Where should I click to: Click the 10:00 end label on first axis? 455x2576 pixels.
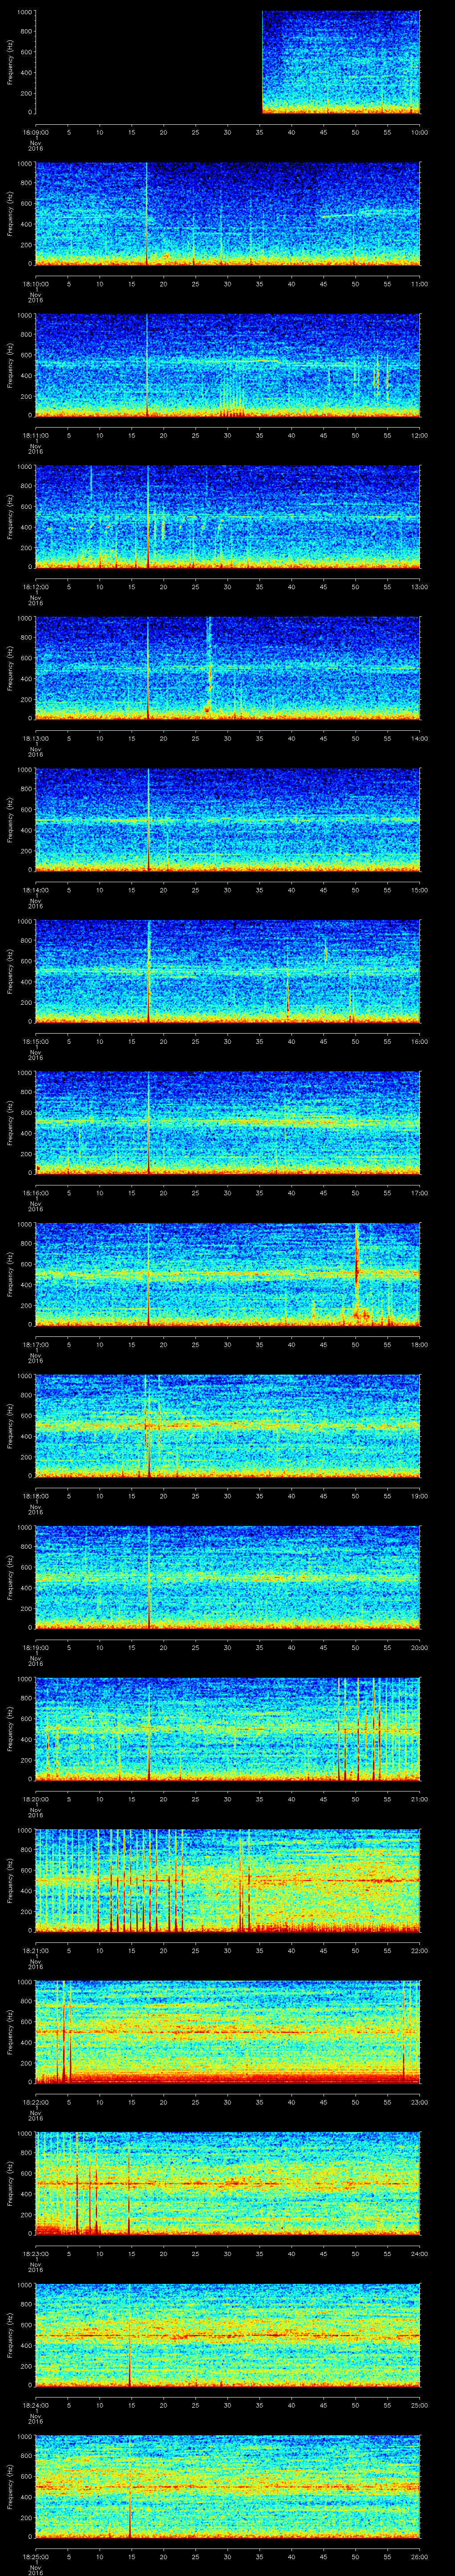(419, 132)
